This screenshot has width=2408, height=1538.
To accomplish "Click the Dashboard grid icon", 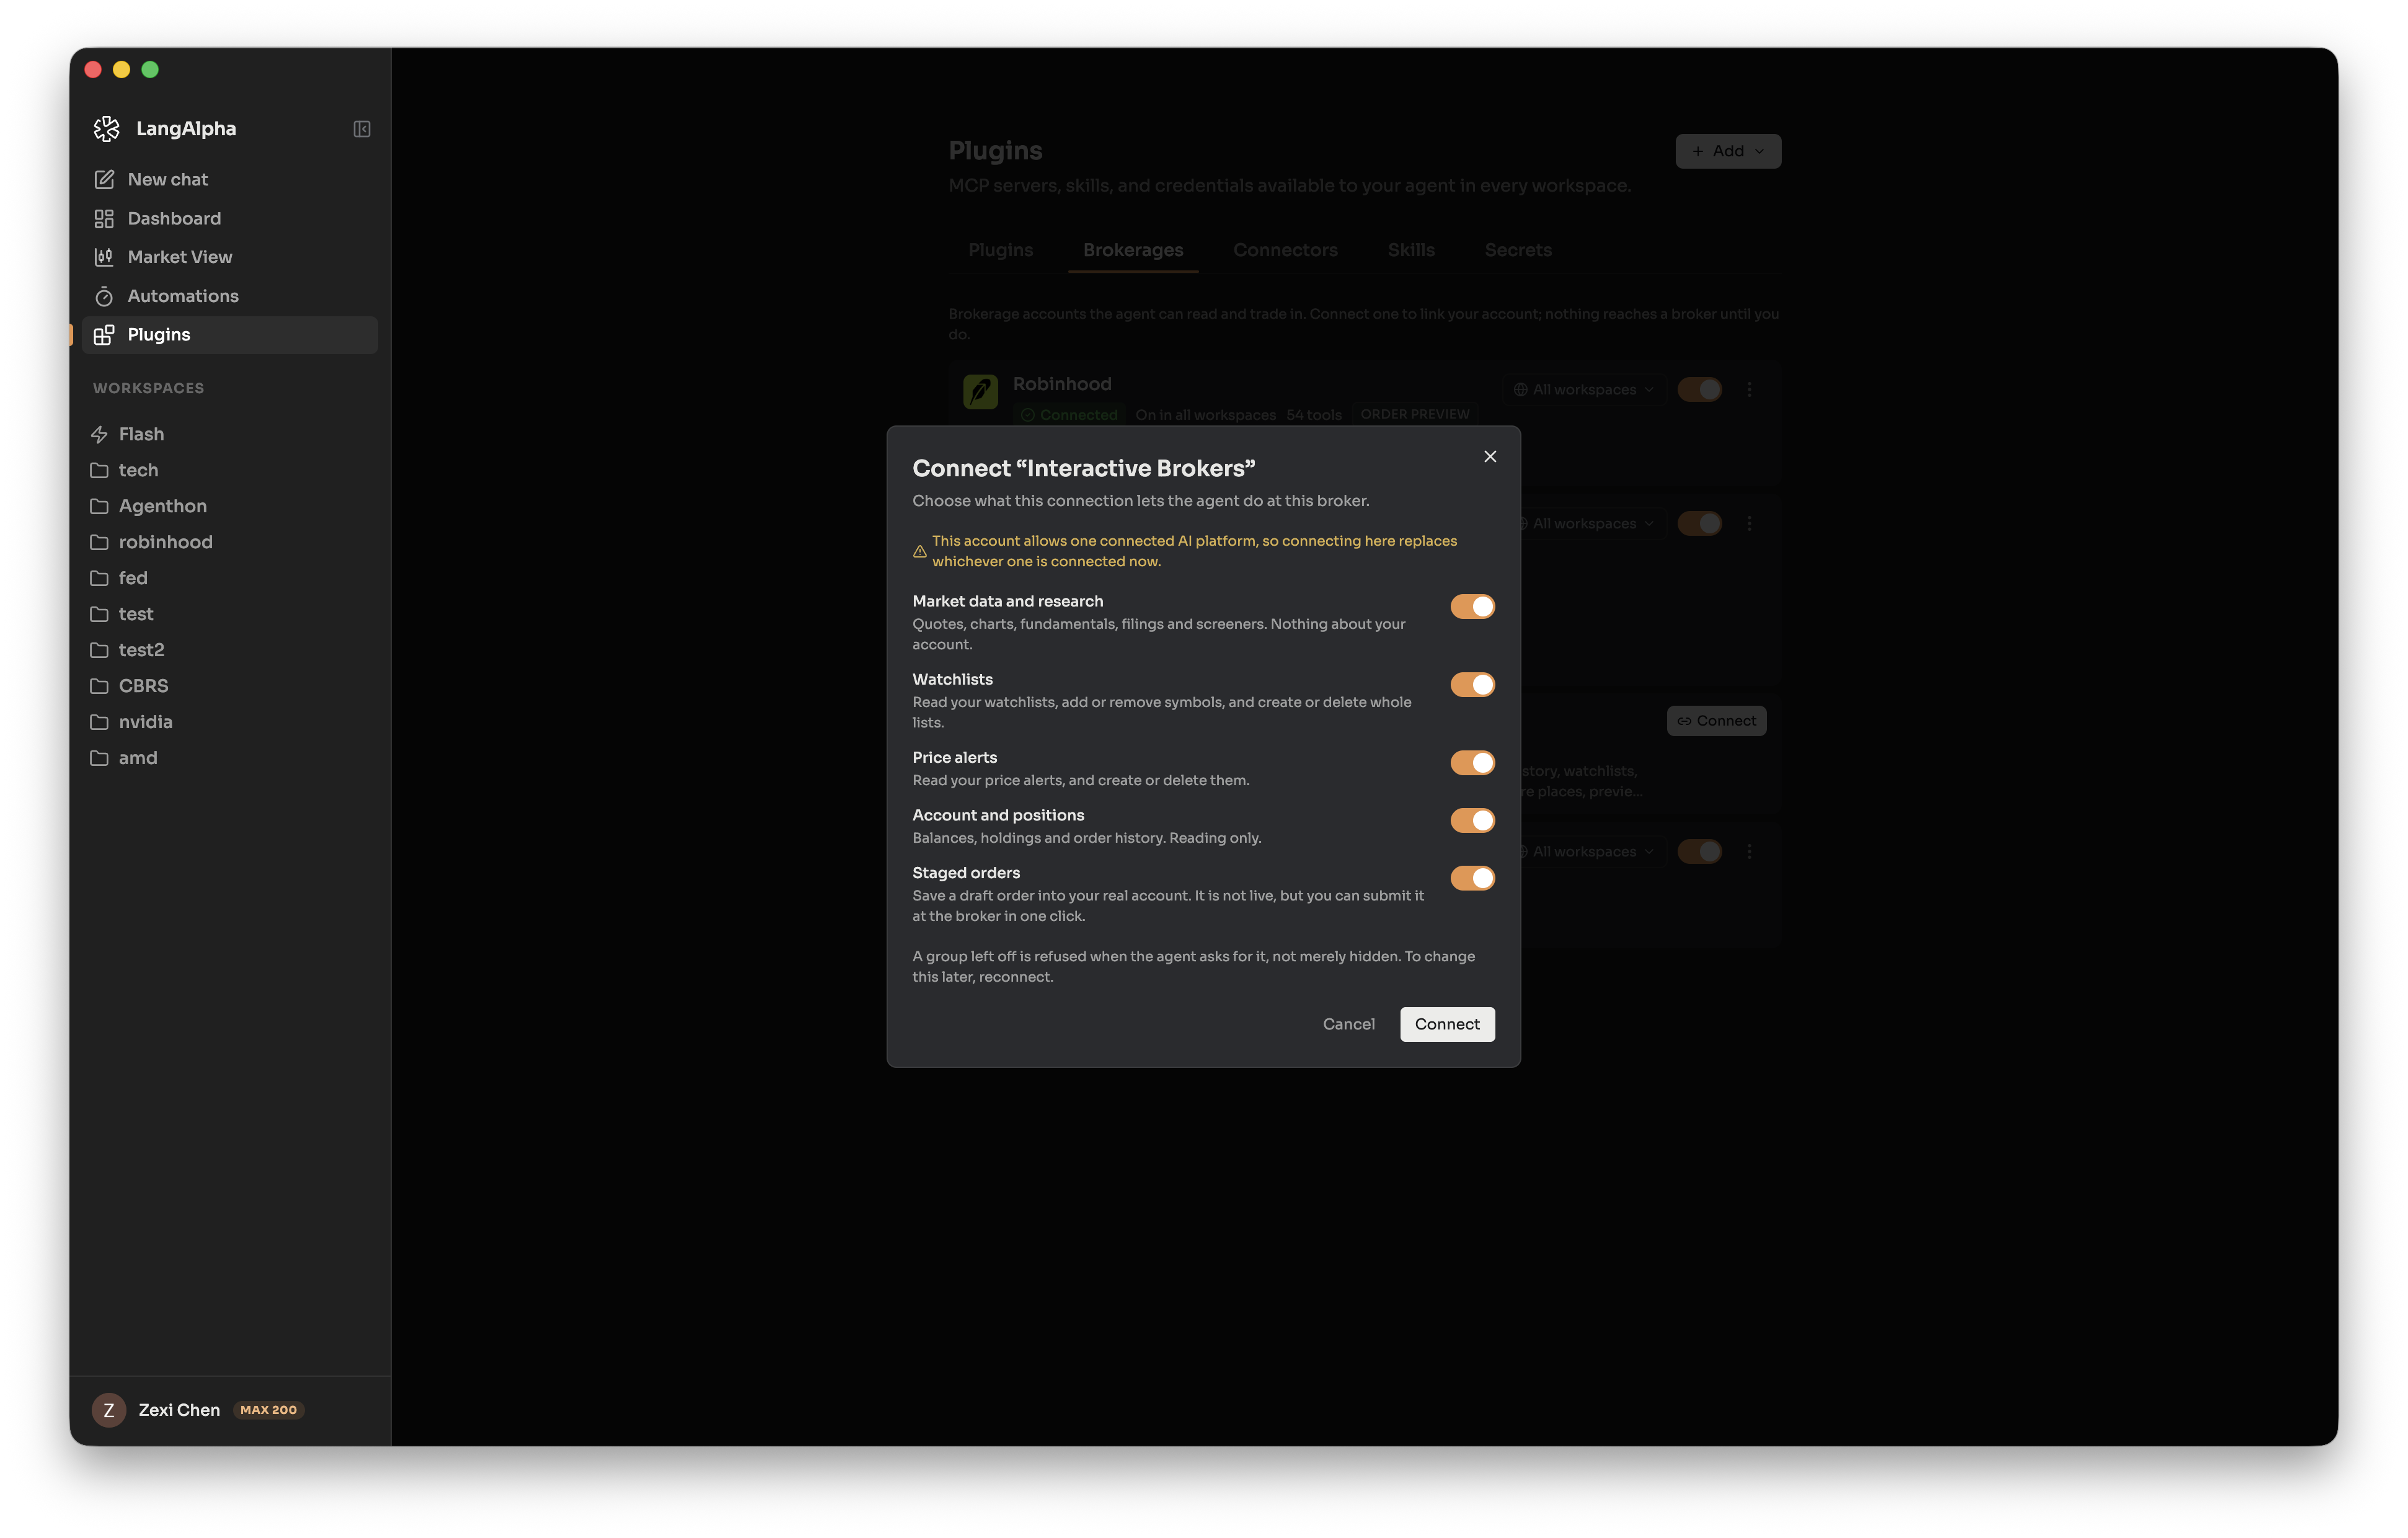I will [x=104, y=219].
